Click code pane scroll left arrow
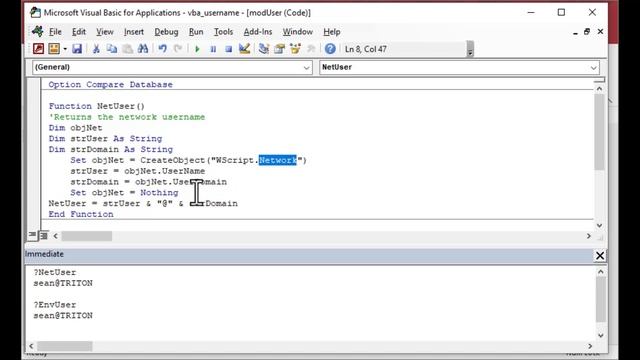This screenshot has height=360, width=640. tap(56, 236)
